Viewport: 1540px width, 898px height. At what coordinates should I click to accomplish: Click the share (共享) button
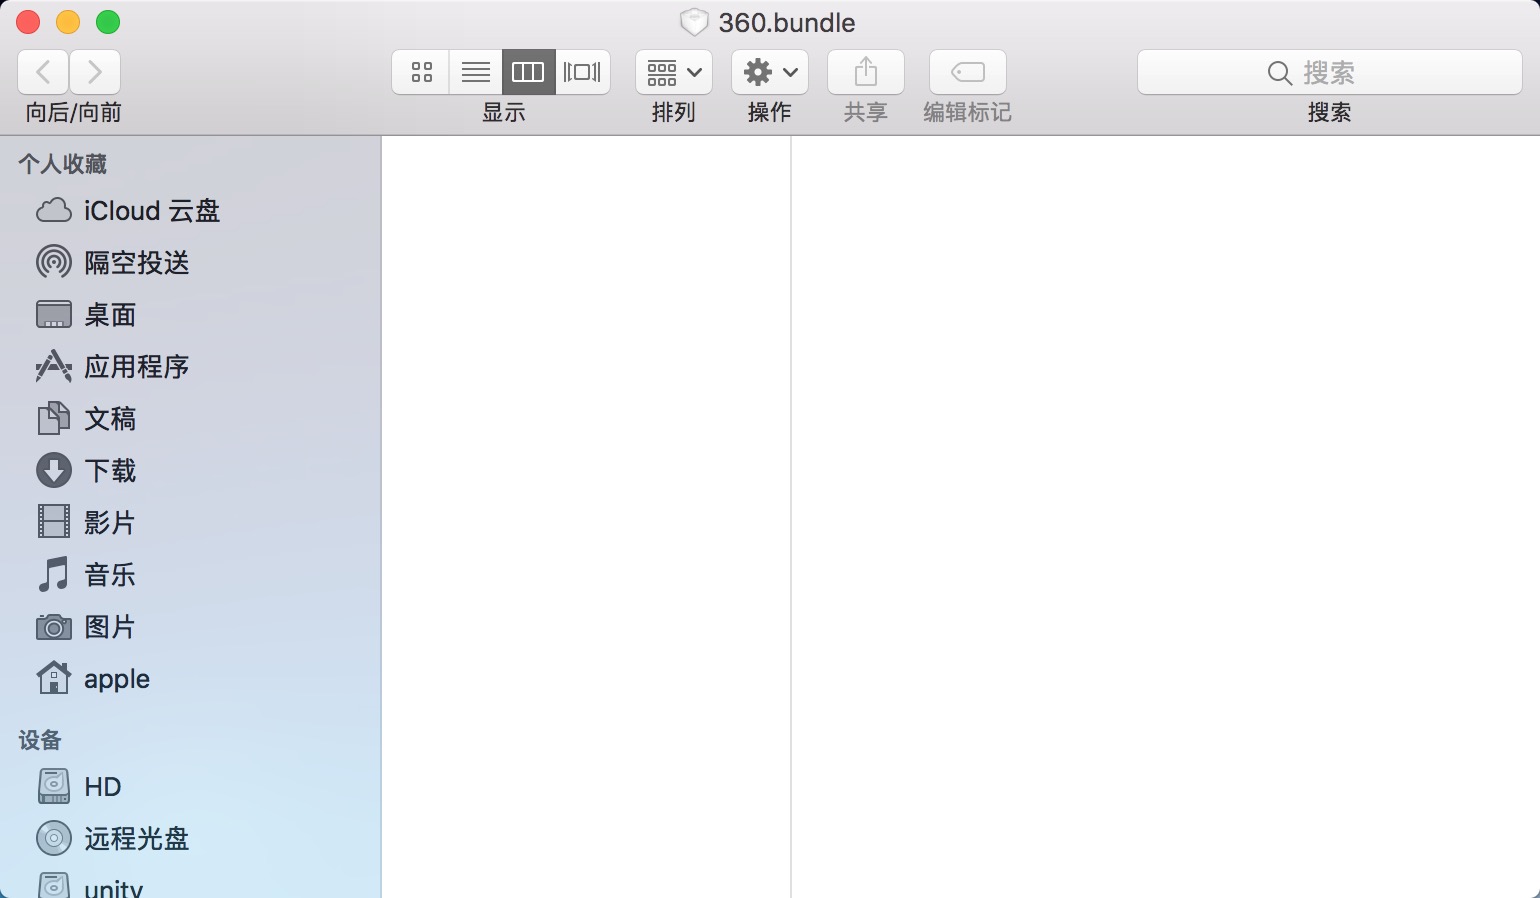(866, 72)
